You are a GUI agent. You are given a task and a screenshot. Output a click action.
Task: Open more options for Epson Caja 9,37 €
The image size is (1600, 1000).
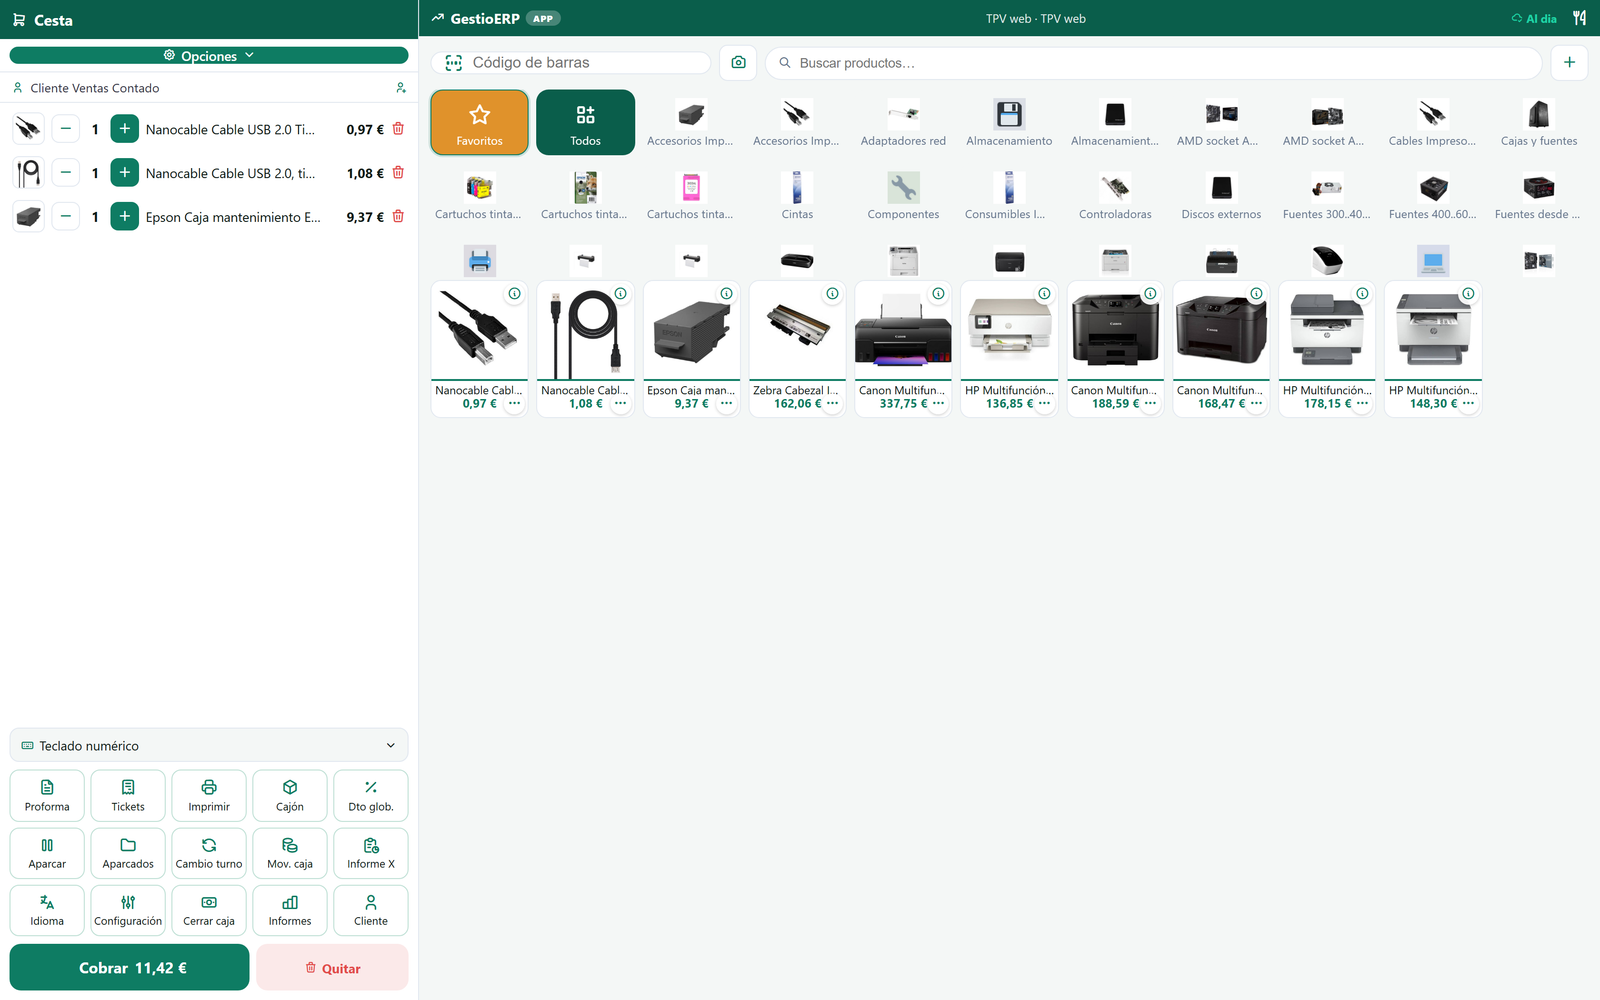point(726,403)
